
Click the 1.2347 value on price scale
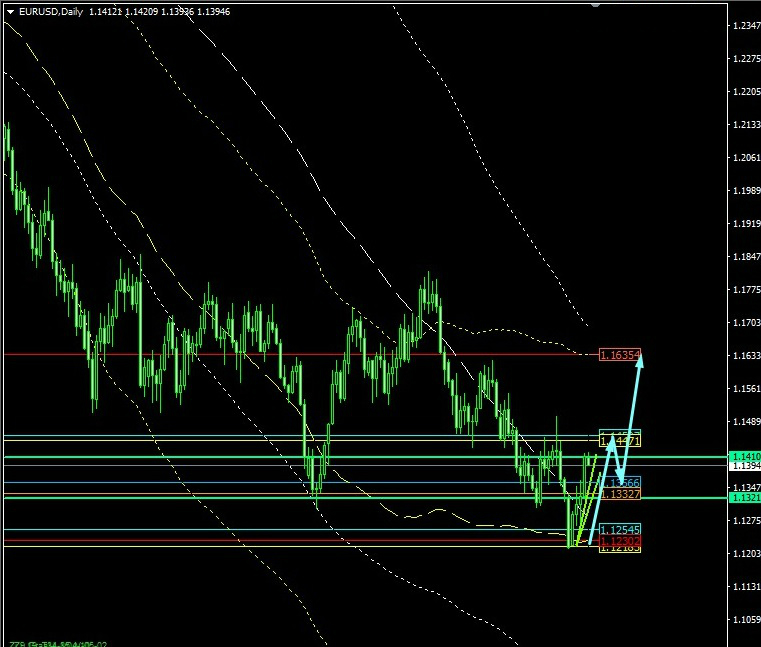click(743, 27)
